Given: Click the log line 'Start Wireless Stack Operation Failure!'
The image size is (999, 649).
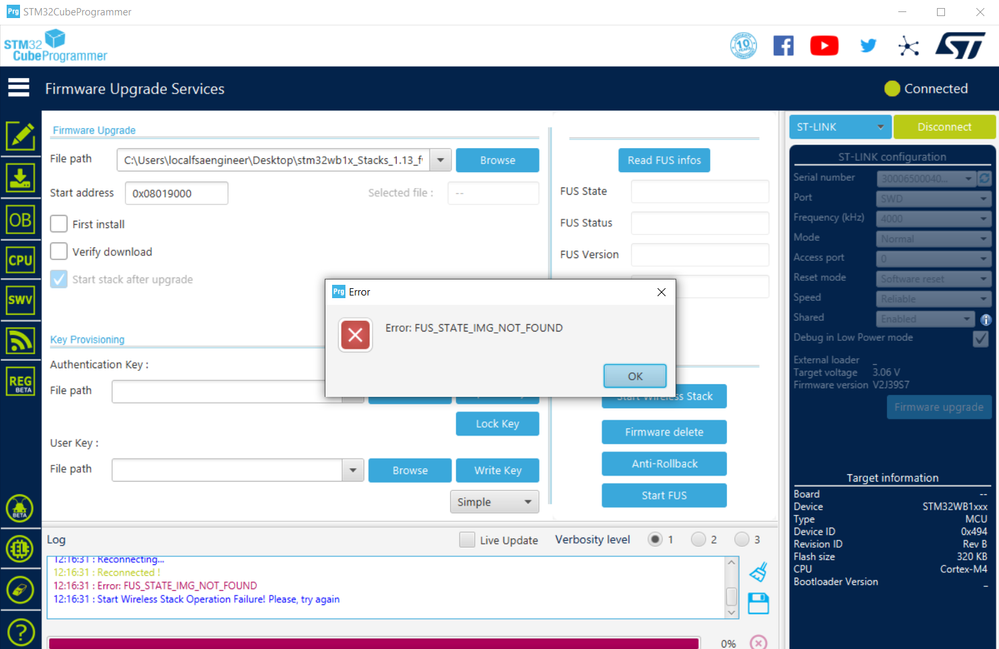Looking at the screenshot, I should pos(196,599).
